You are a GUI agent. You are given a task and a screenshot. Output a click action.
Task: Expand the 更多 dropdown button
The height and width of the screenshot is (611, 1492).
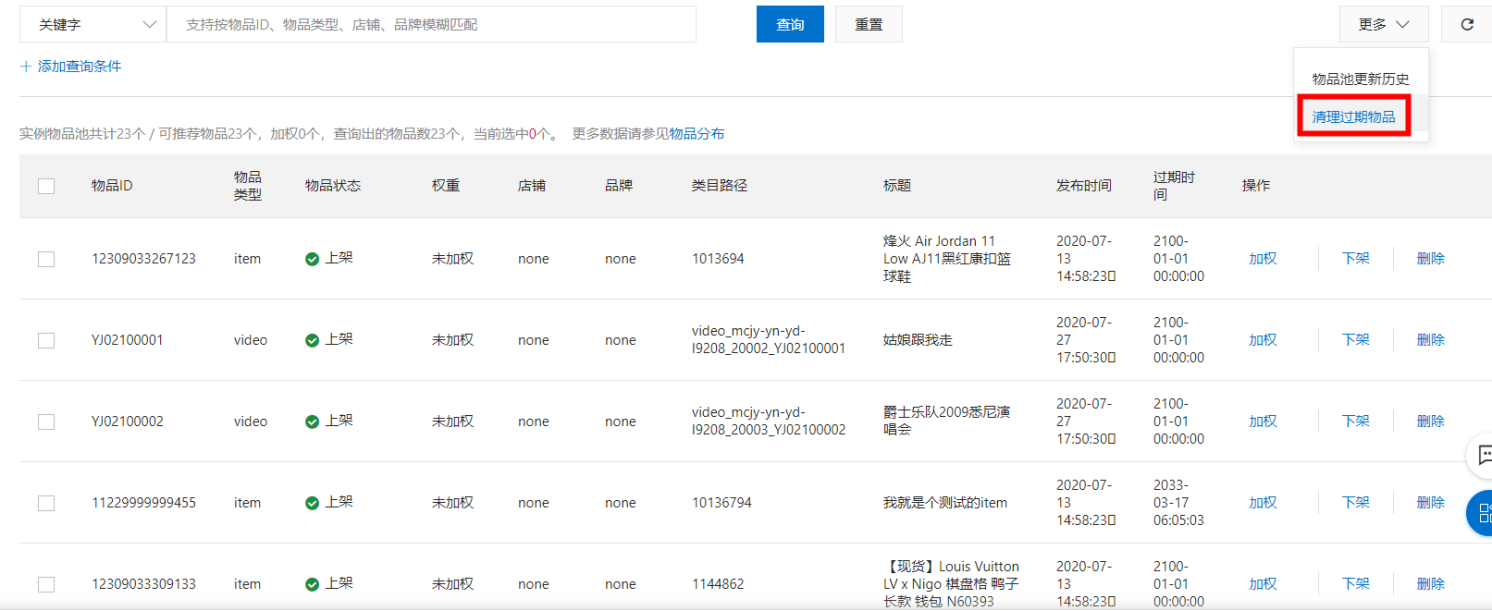click(1384, 24)
